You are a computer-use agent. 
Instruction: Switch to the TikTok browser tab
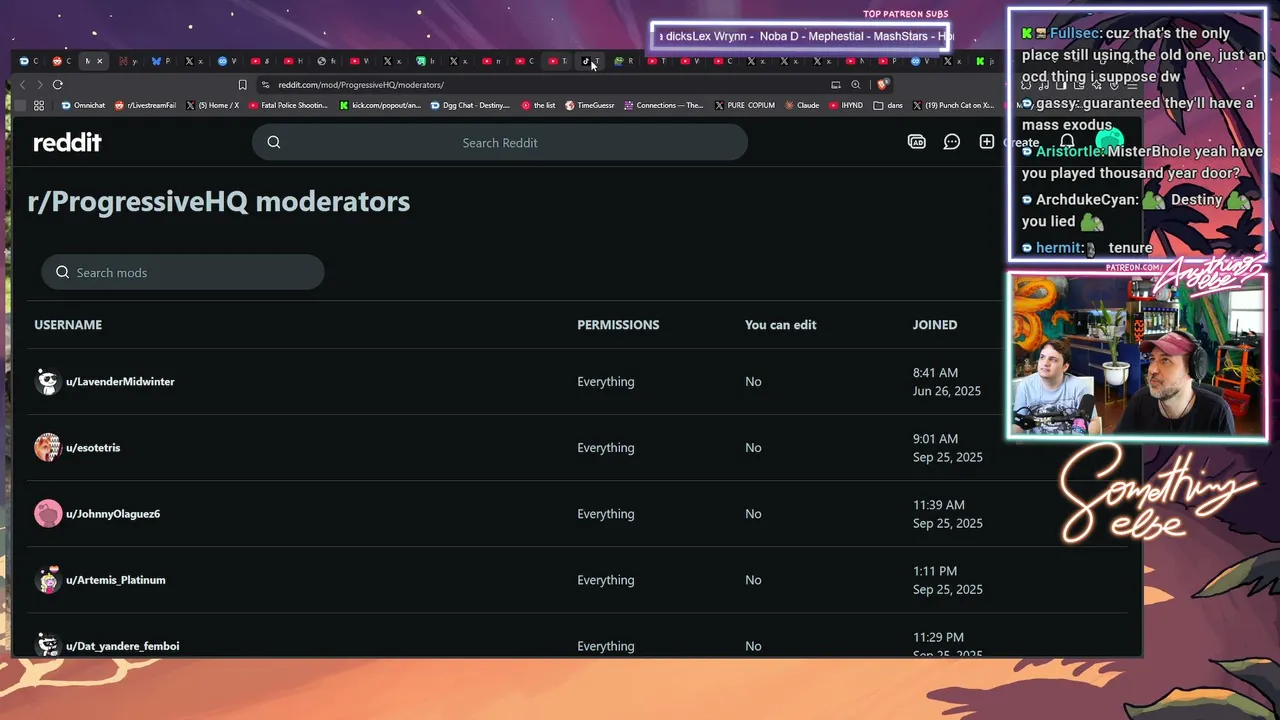590,61
